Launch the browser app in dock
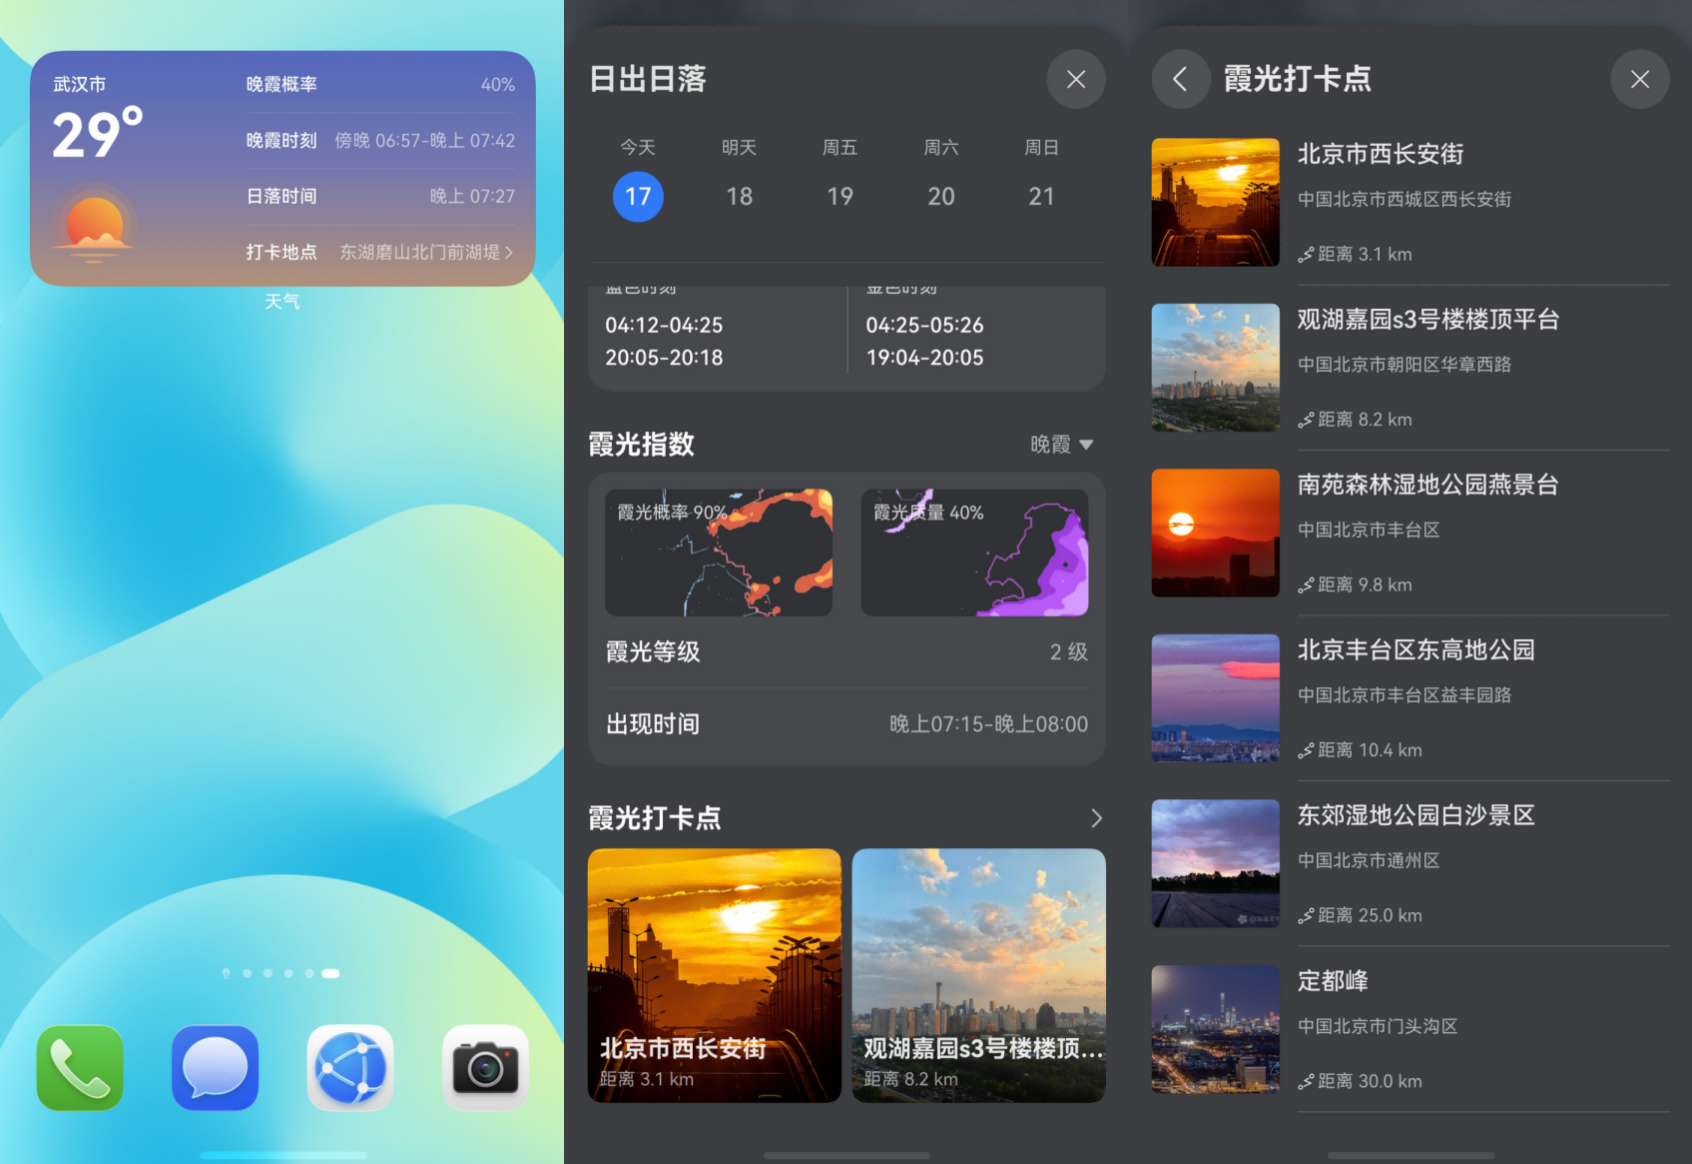 point(350,1068)
